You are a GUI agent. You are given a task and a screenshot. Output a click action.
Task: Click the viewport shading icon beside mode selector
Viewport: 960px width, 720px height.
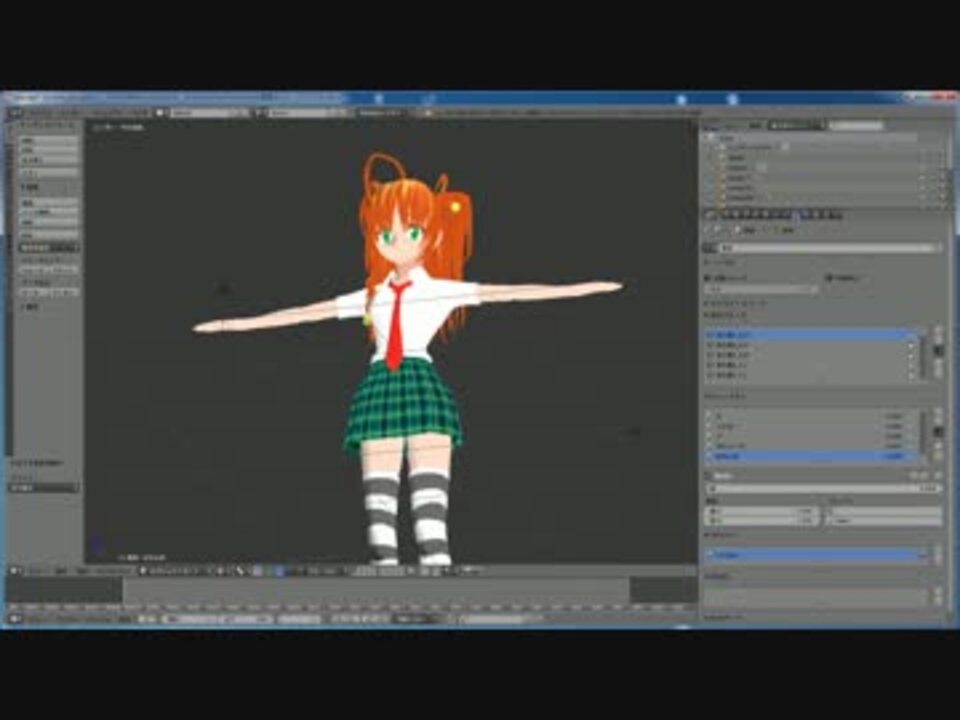(x=220, y=571)
